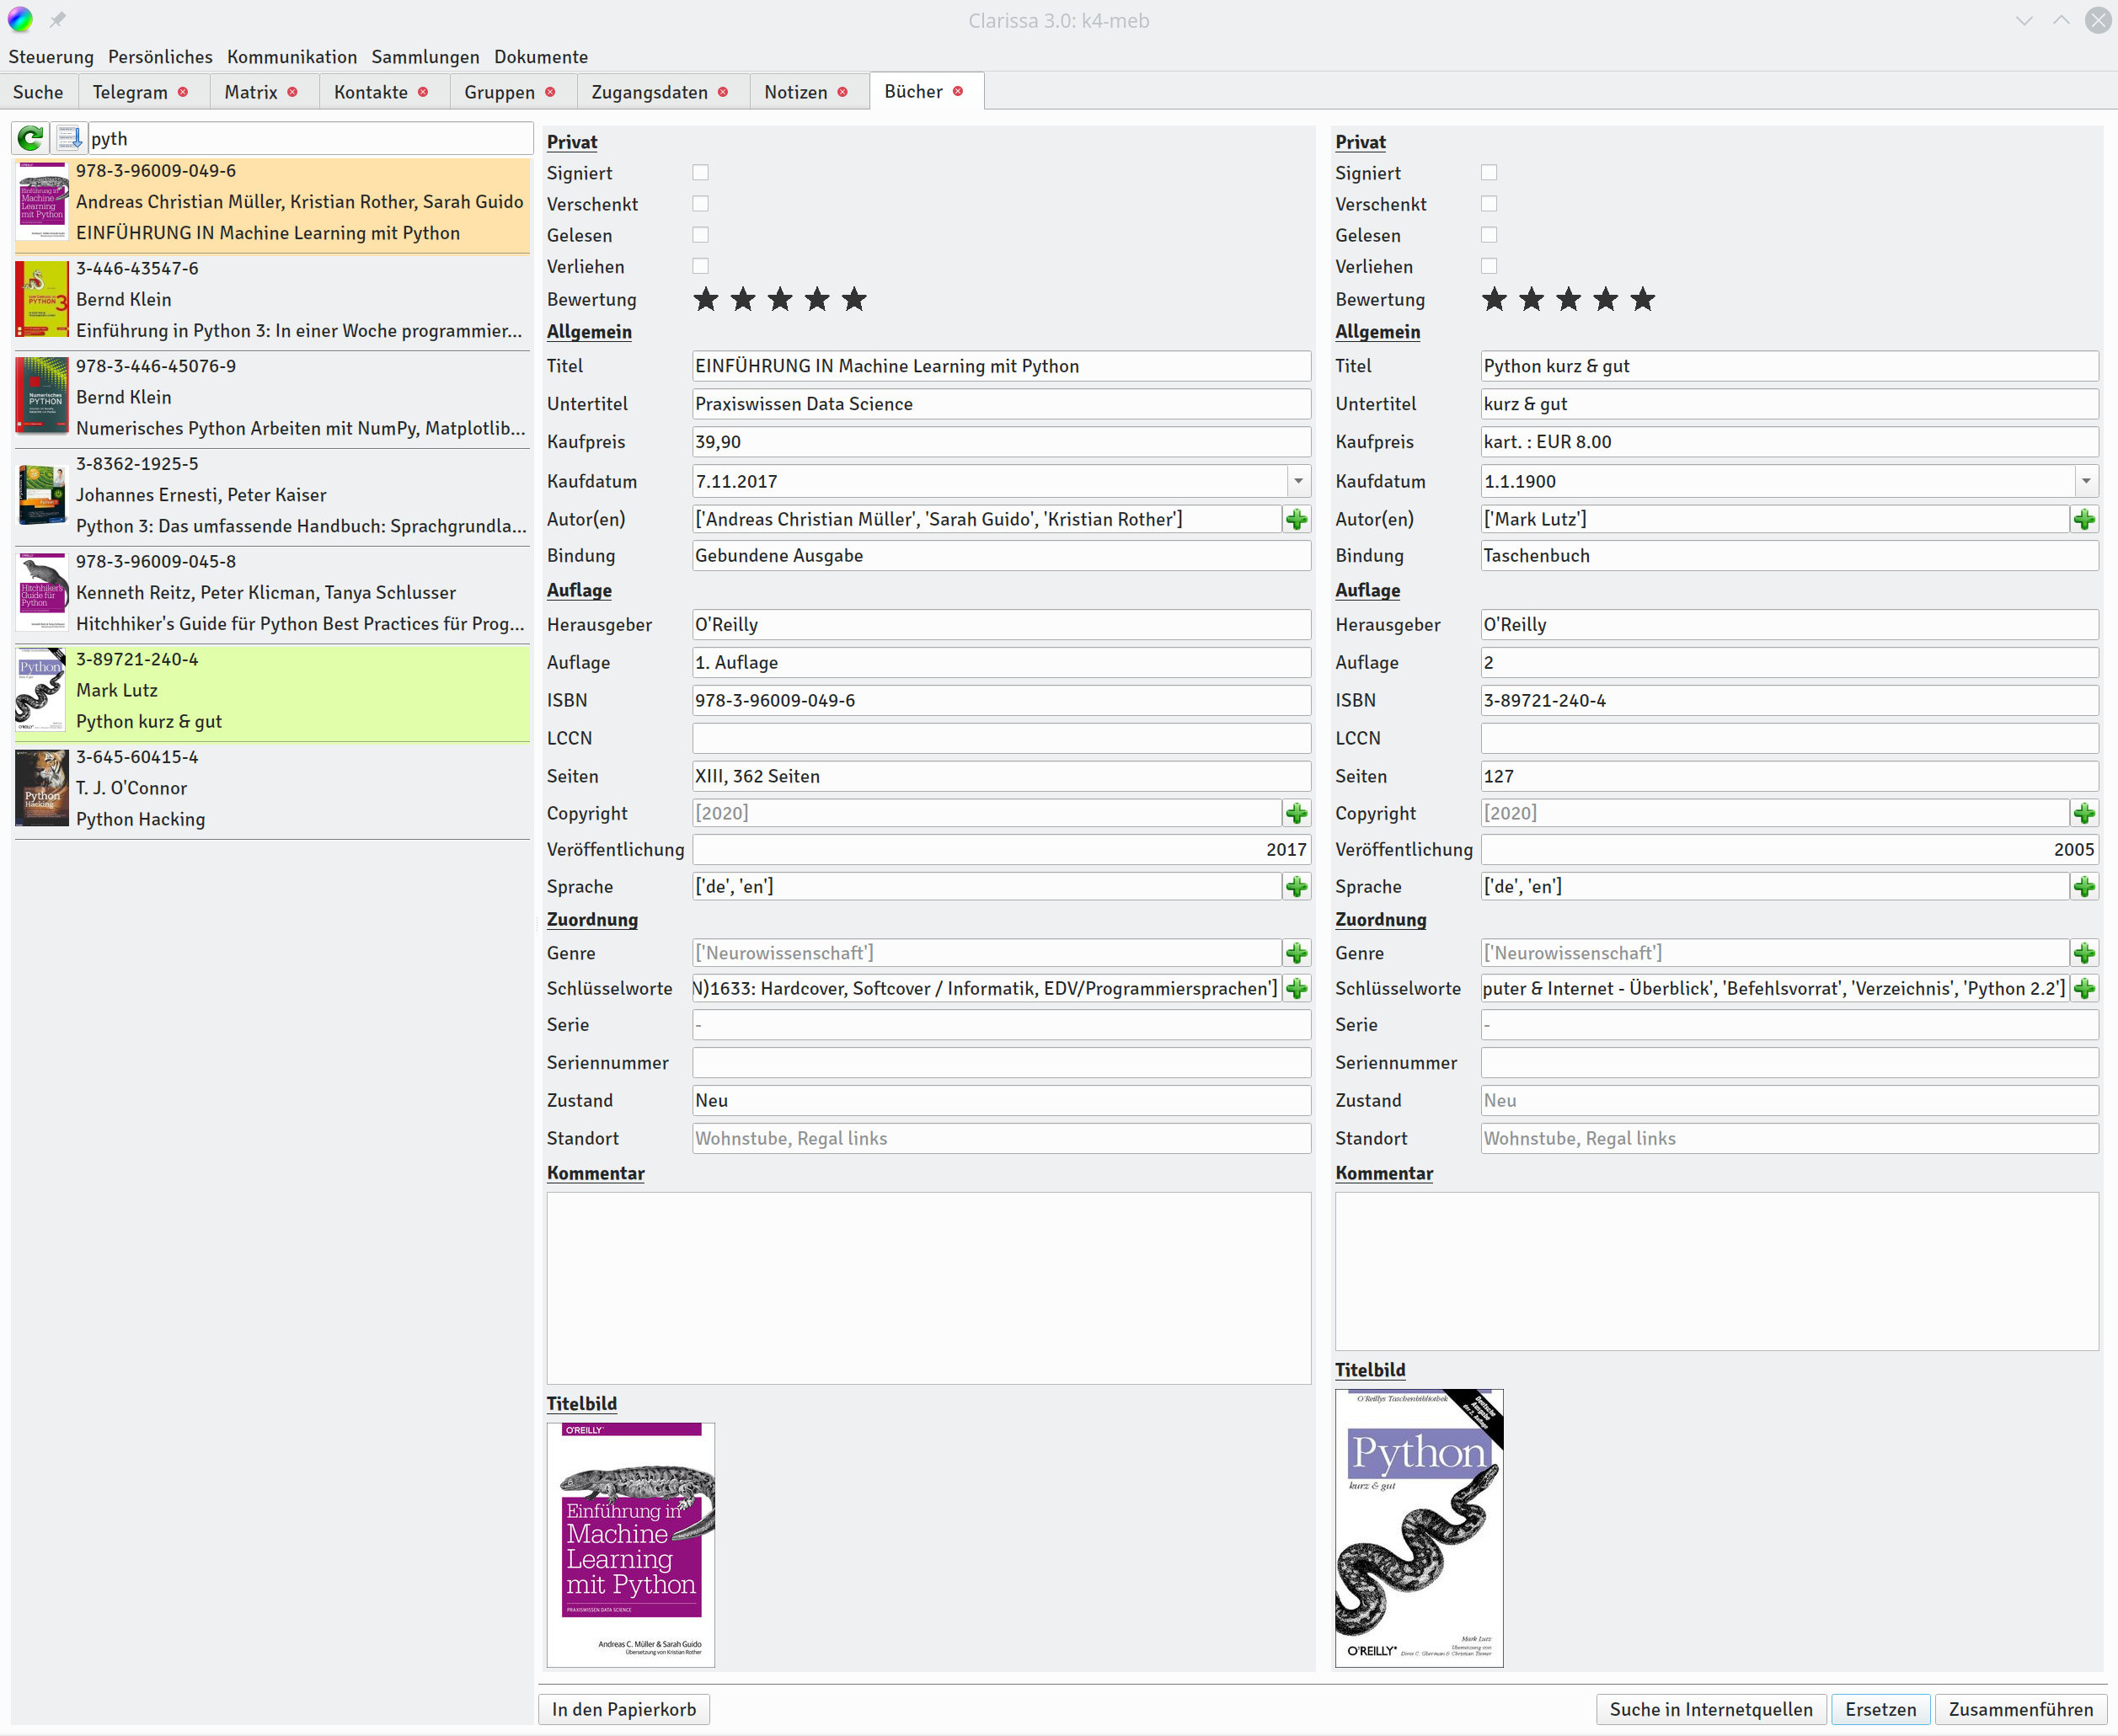Open the Kommunikation menu

(x=292, y=57)
